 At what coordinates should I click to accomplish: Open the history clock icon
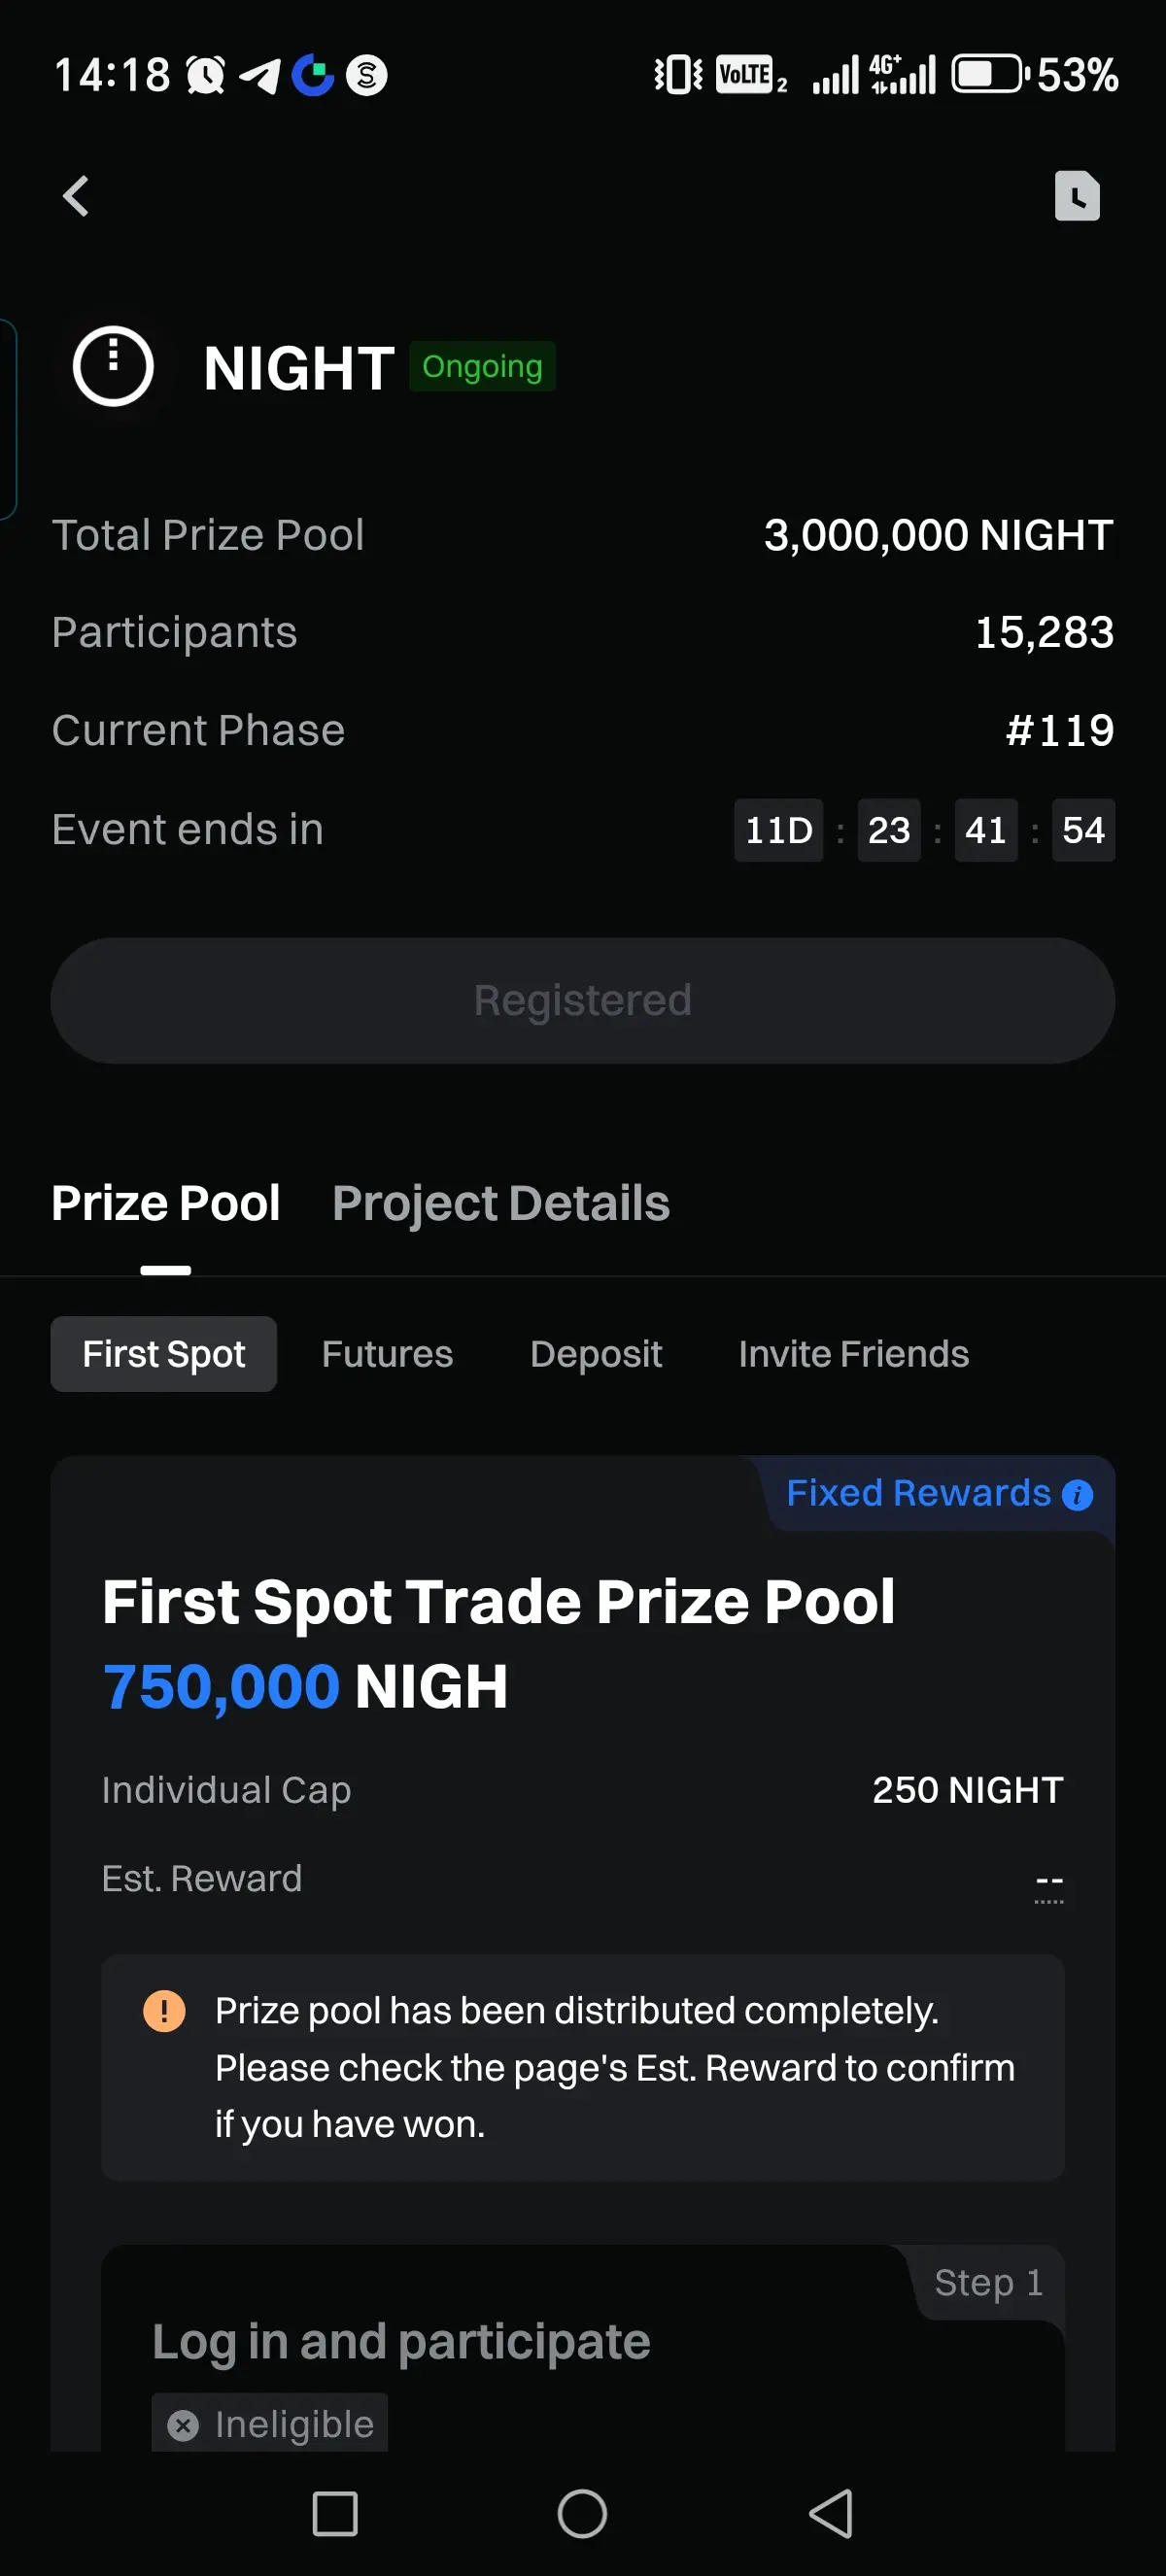click(x=1076, y=196)
